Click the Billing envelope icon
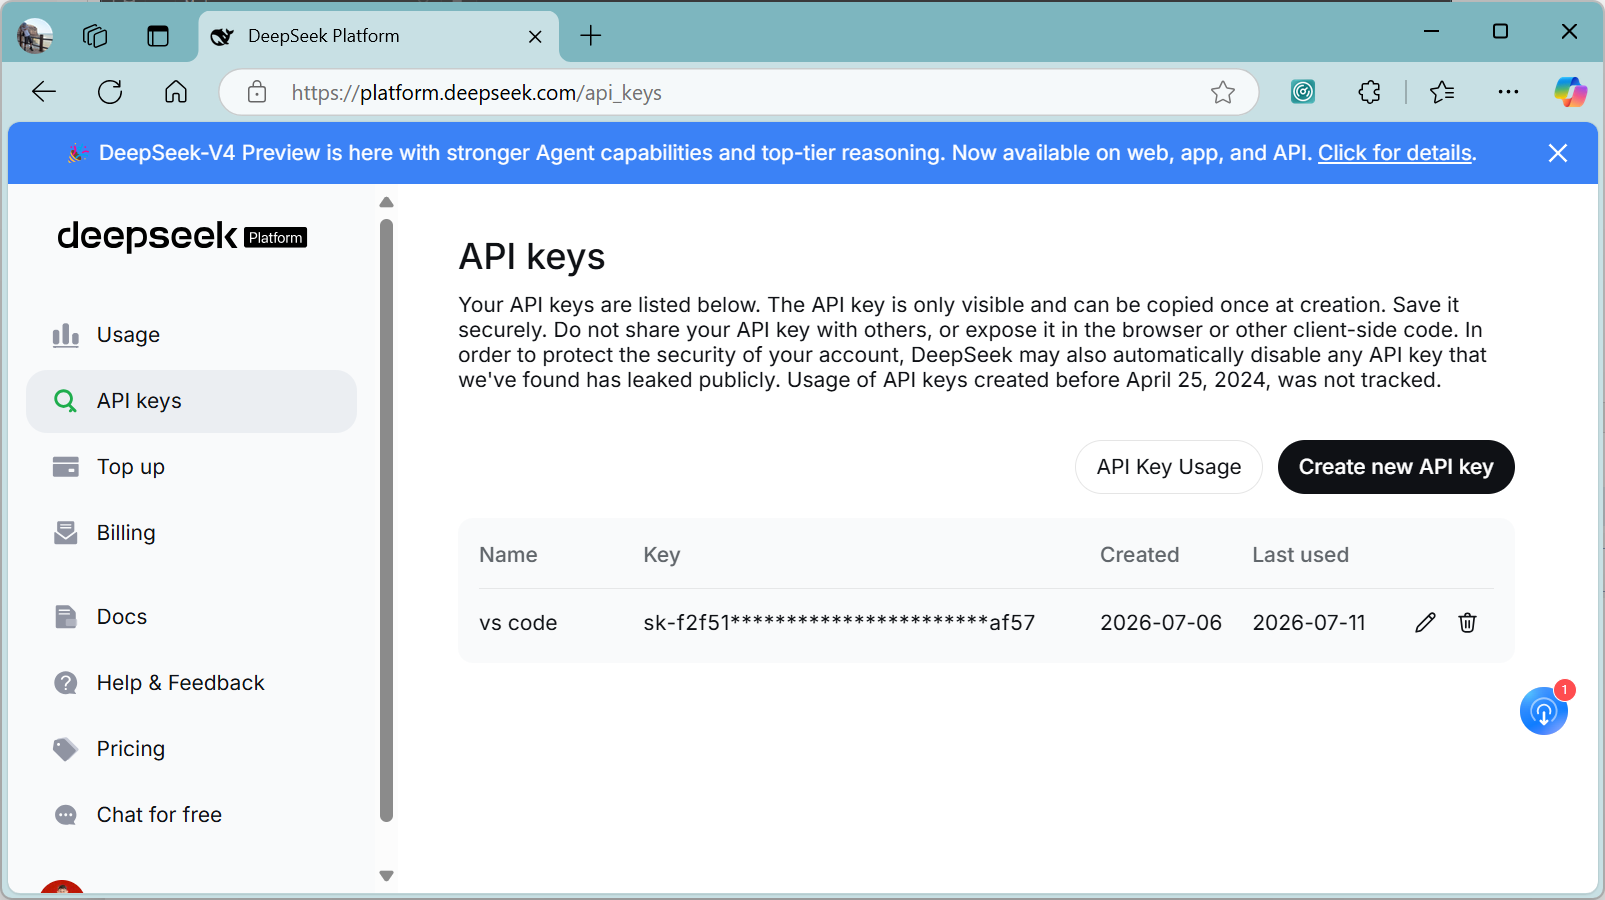The height and width of the screenshot is (900, 1605). coord(66,533)
